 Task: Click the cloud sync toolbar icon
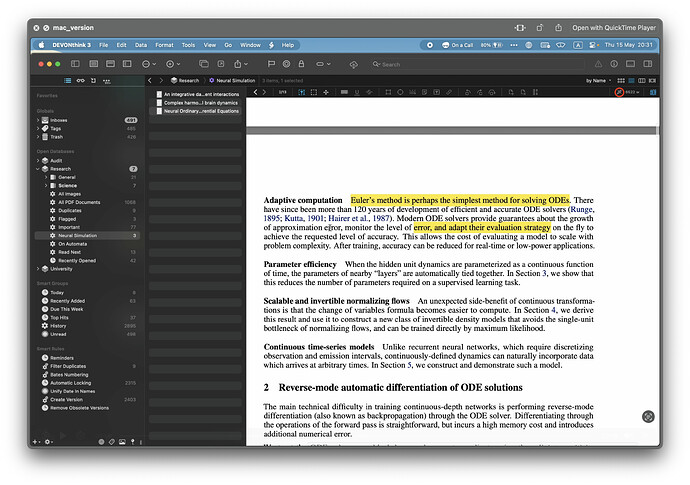353,64
